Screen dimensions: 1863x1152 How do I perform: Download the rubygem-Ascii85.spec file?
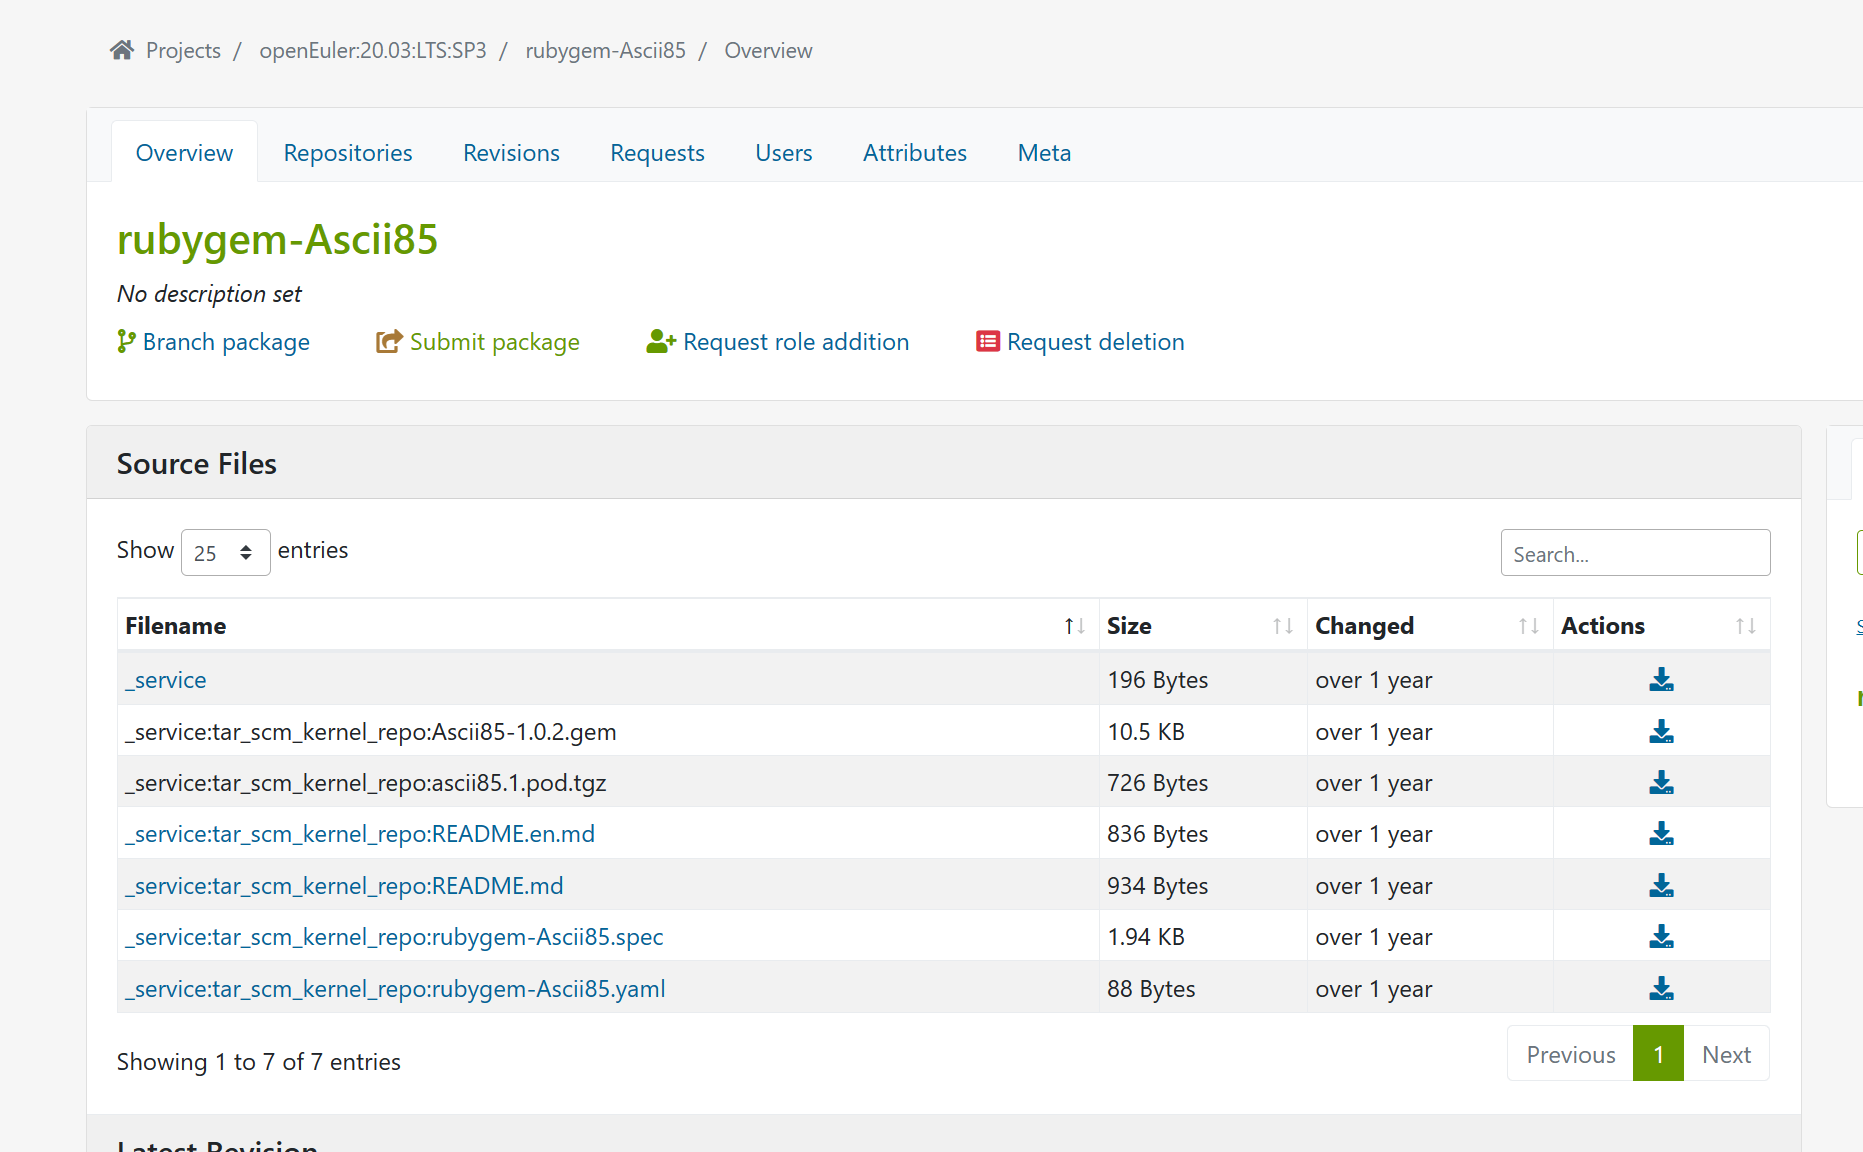tap(1661, 937)
